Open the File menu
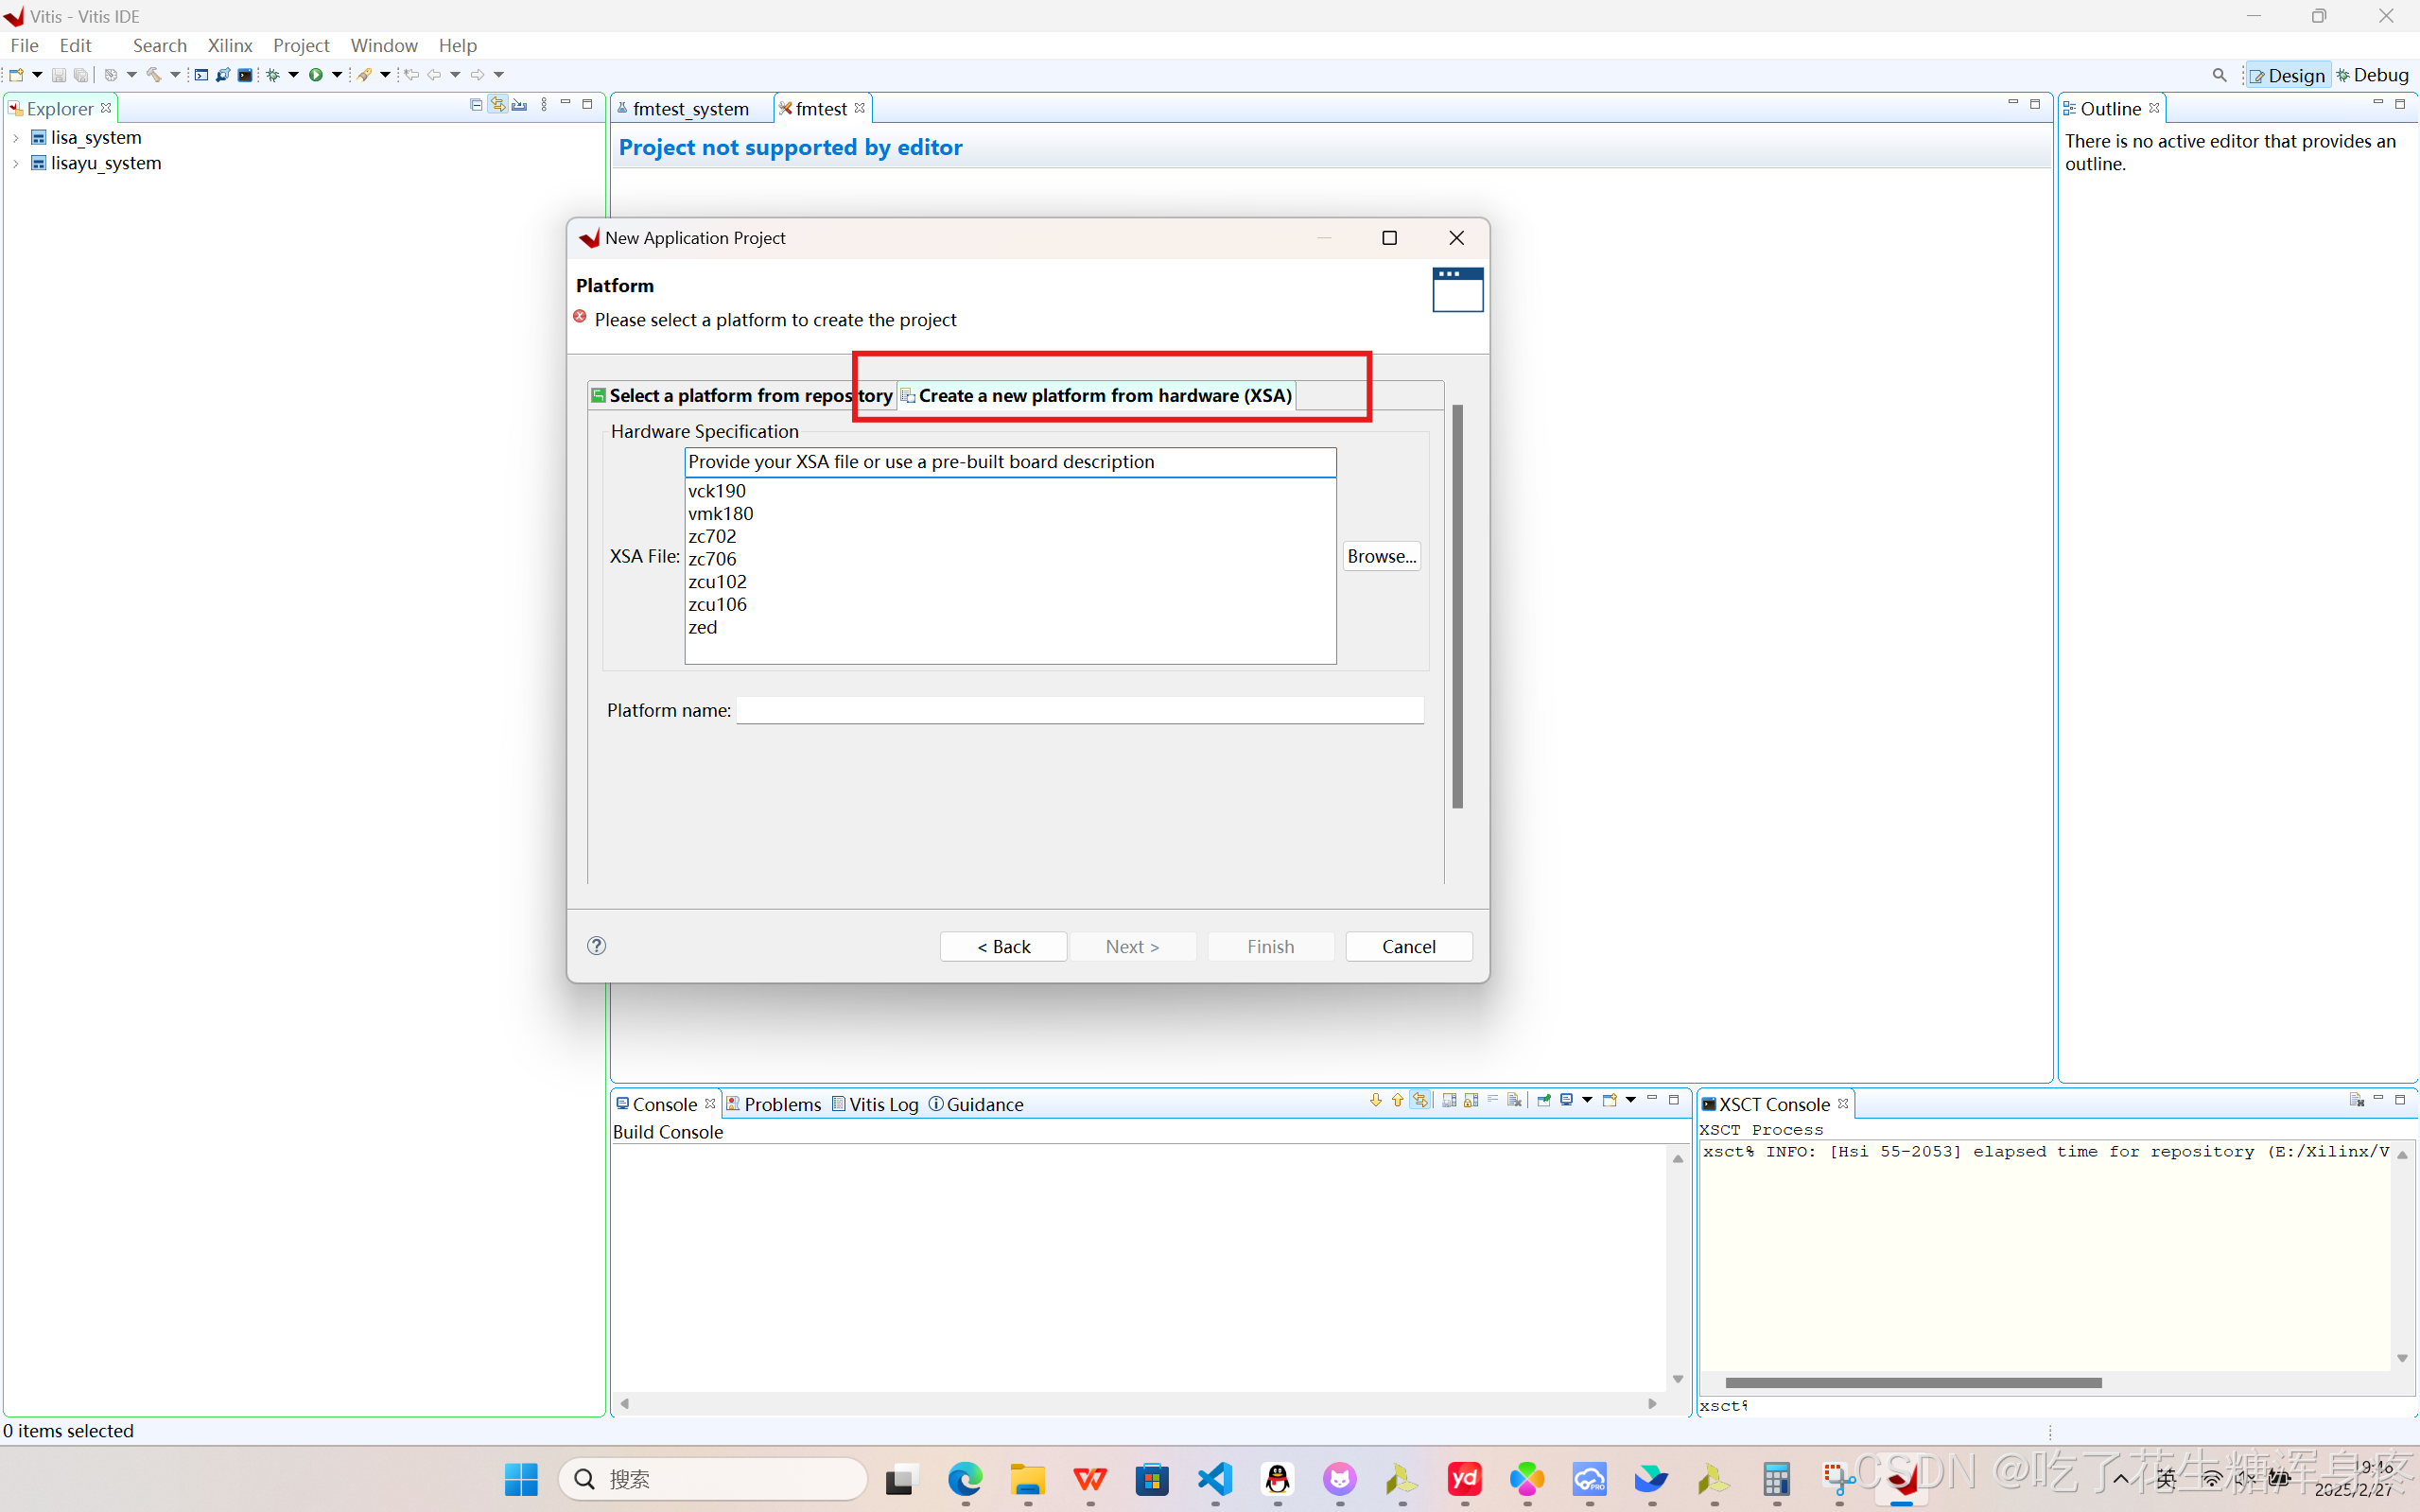The width and height of the screenshot is (2420, 1512). (24, 45)
